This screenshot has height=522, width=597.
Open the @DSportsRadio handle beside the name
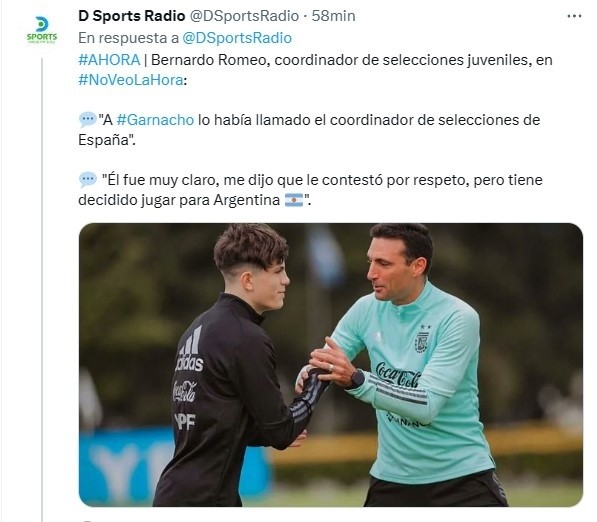coord(244,16)
